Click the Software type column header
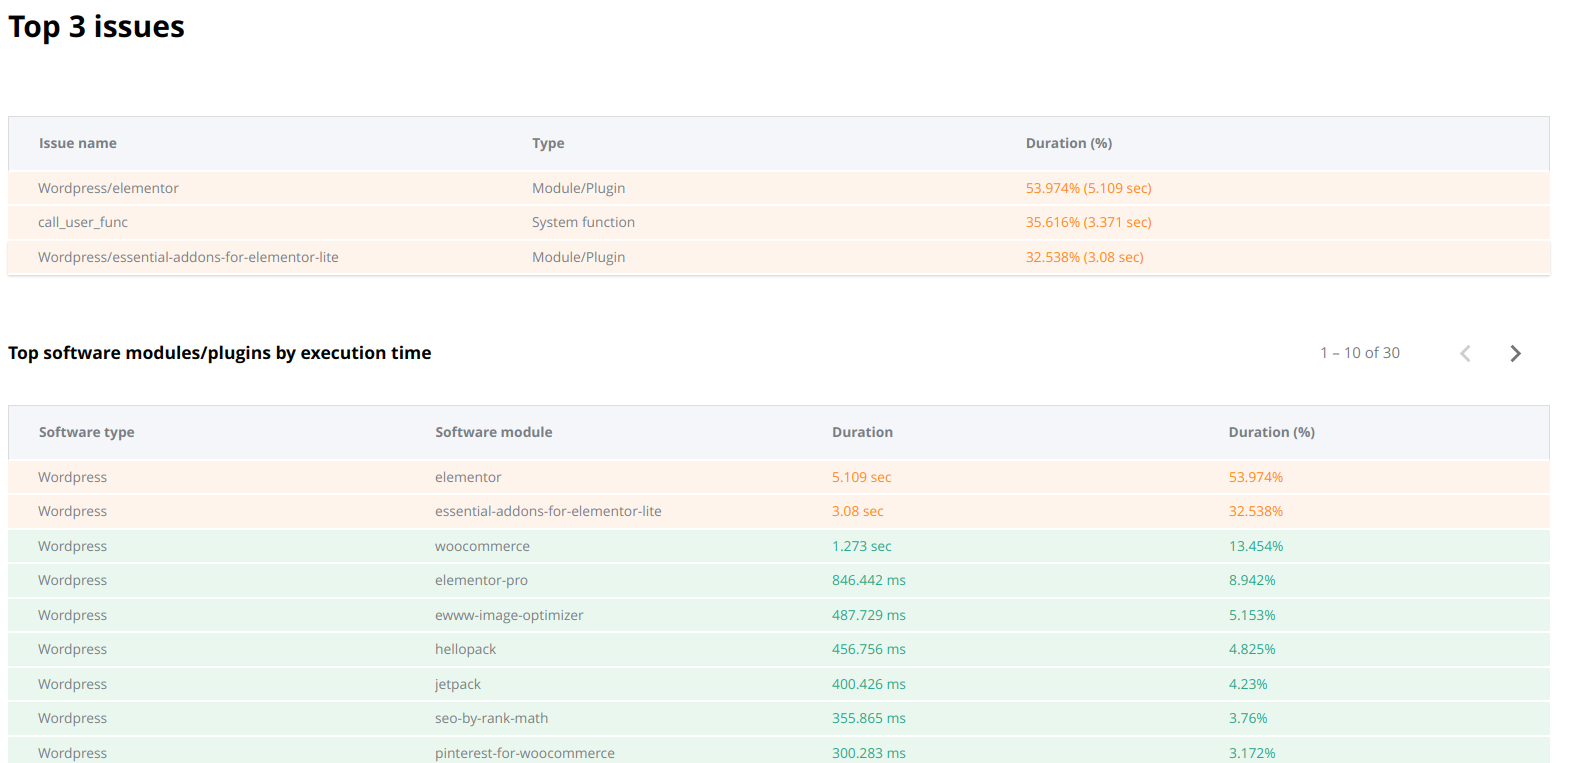The width and height of the screenshot is (1572, 763). [x=86, y=432]
